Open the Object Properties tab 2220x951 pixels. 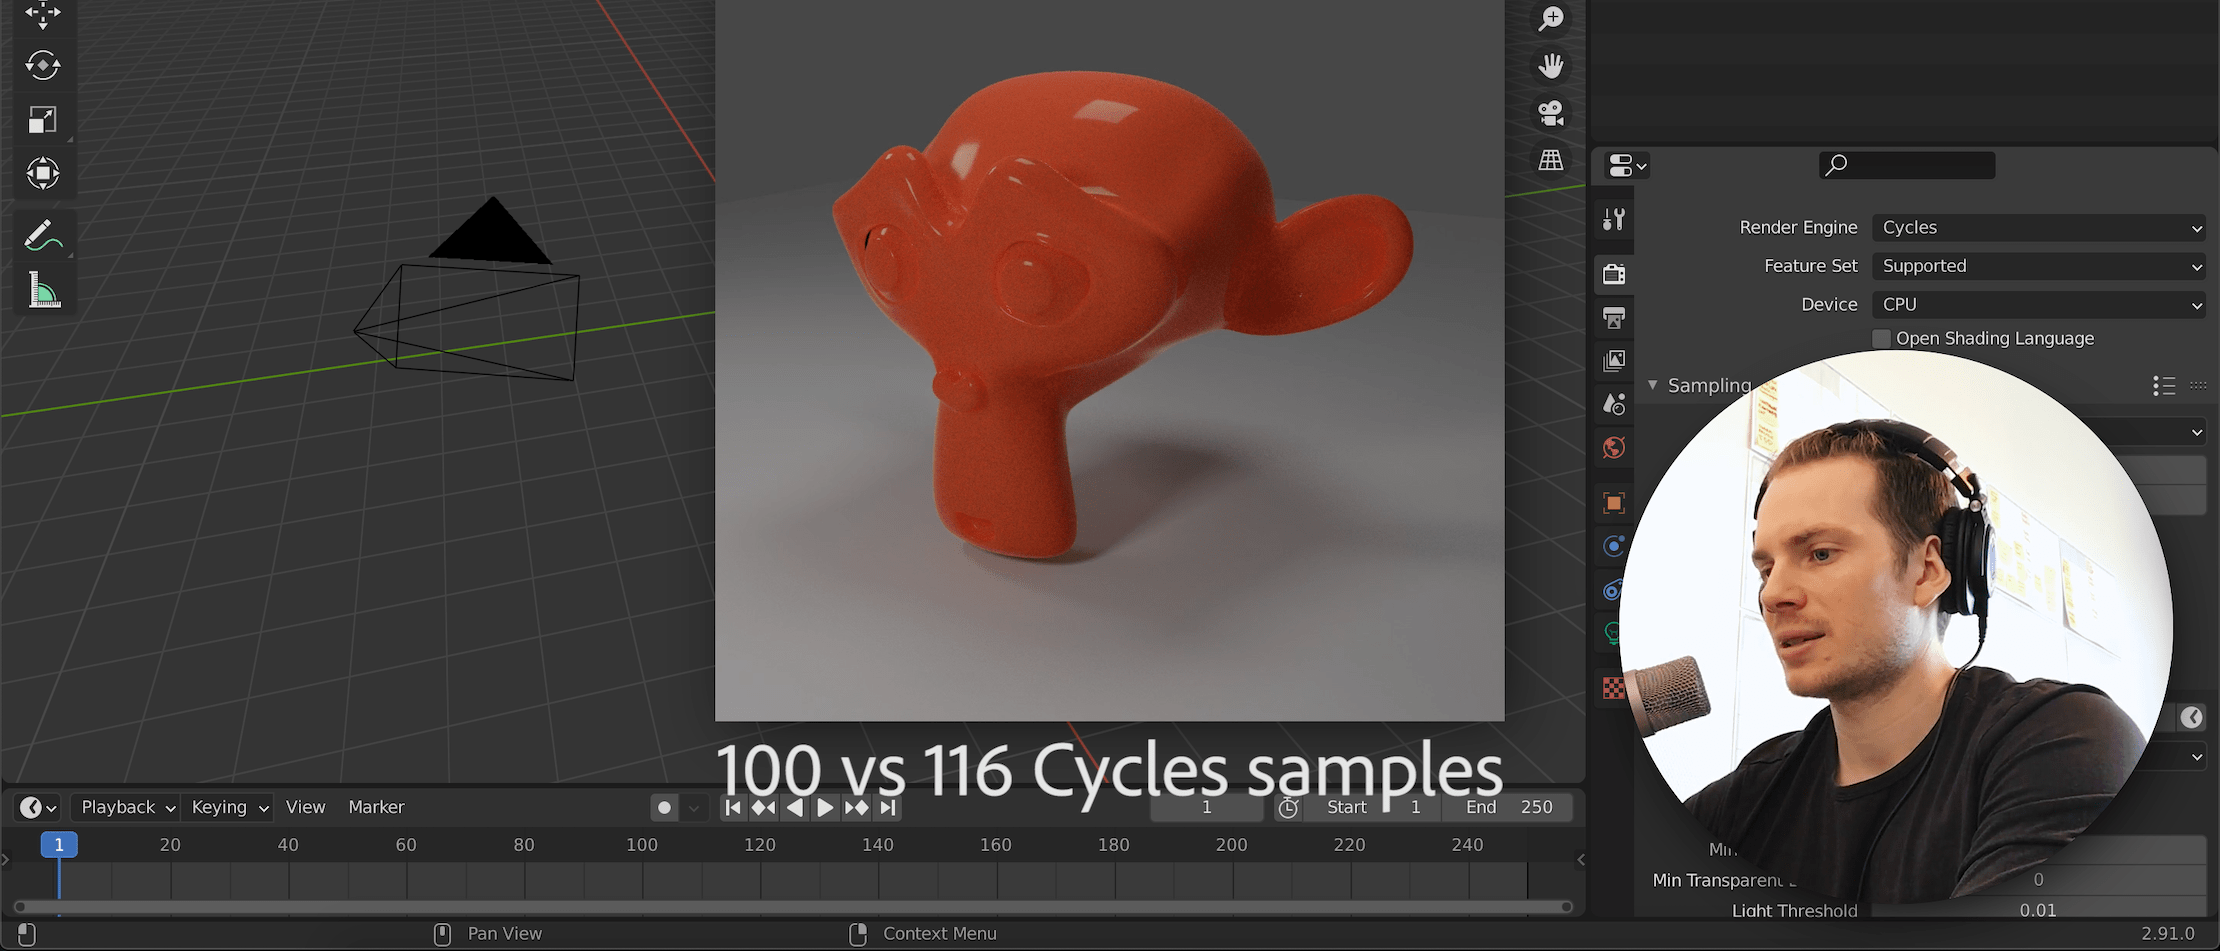1613,503
